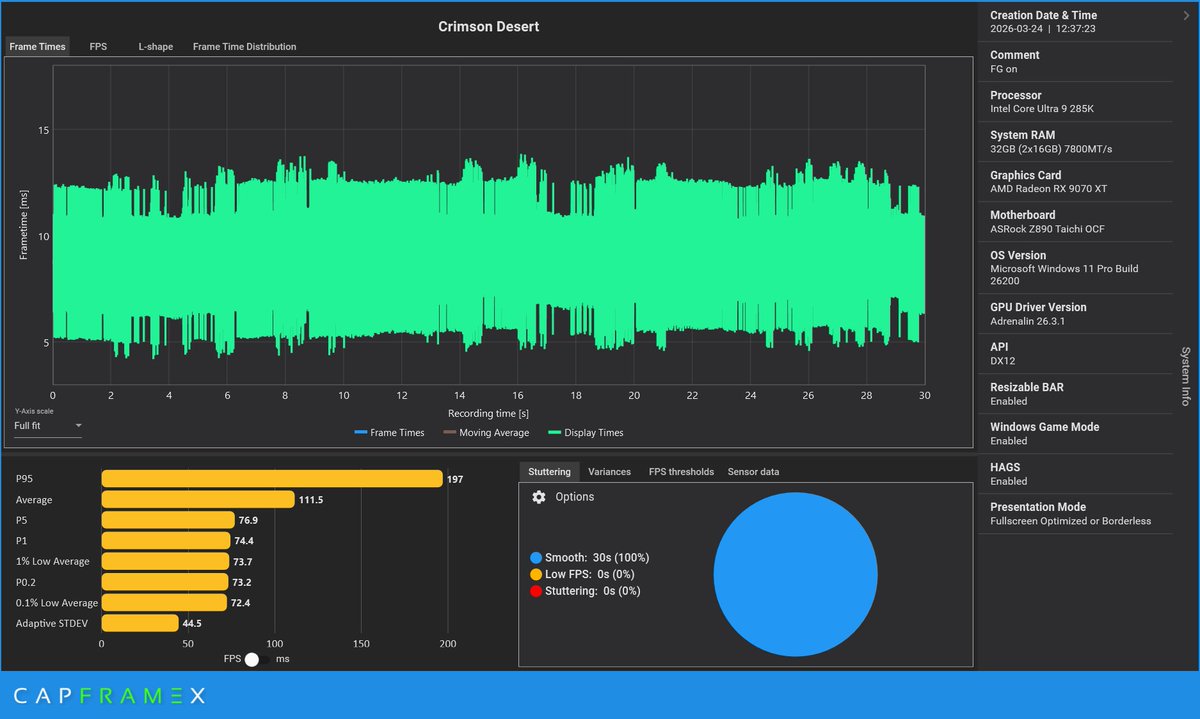Image resolution: width=1200 pixels, height=719 pixels.
Task: Select the Stuttering tab
Action: [549, 471]
